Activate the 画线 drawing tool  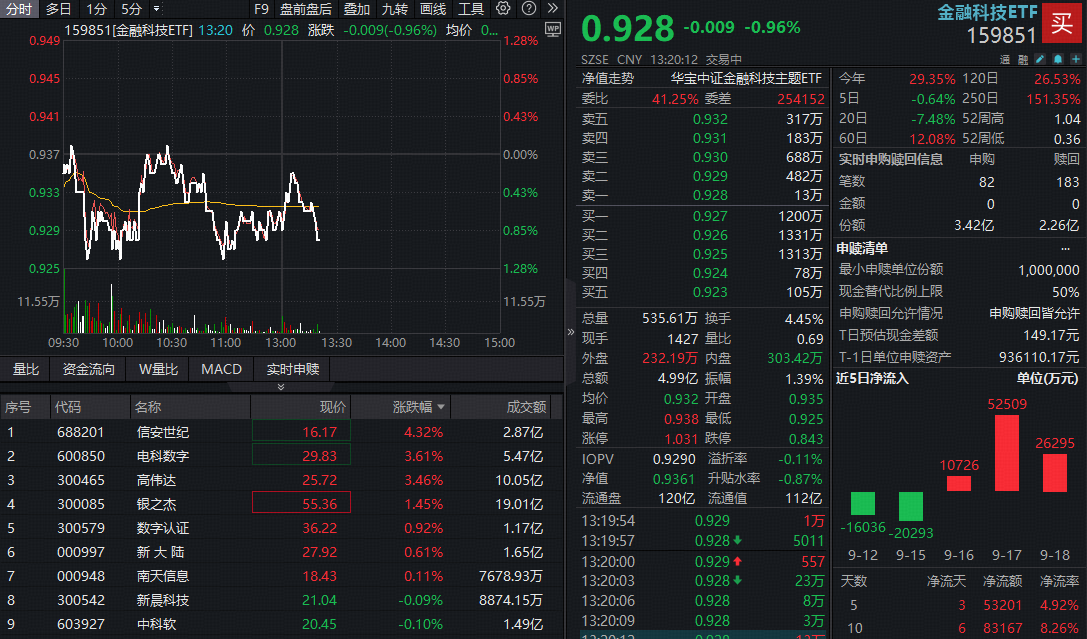pos(432,8)
